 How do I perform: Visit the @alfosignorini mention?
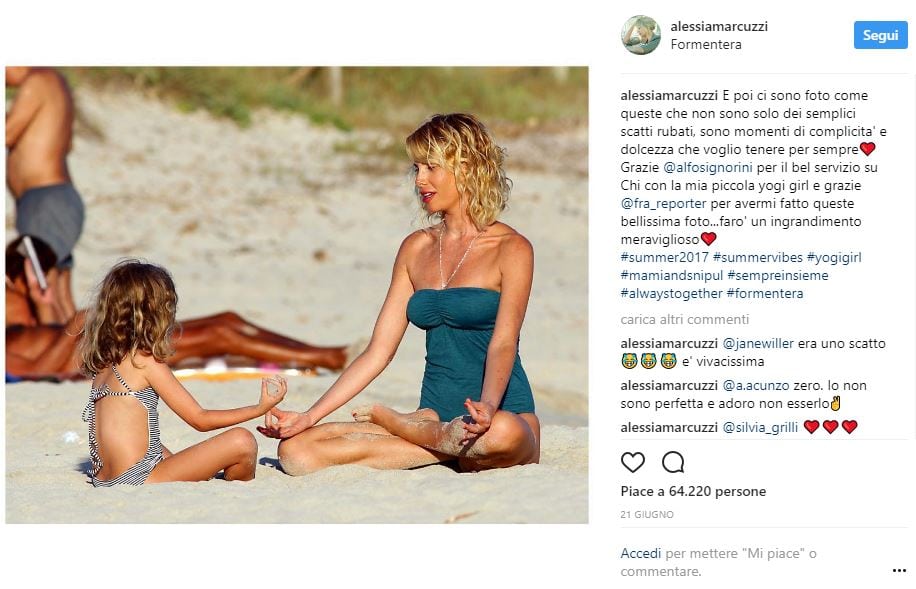coord(707,168)
